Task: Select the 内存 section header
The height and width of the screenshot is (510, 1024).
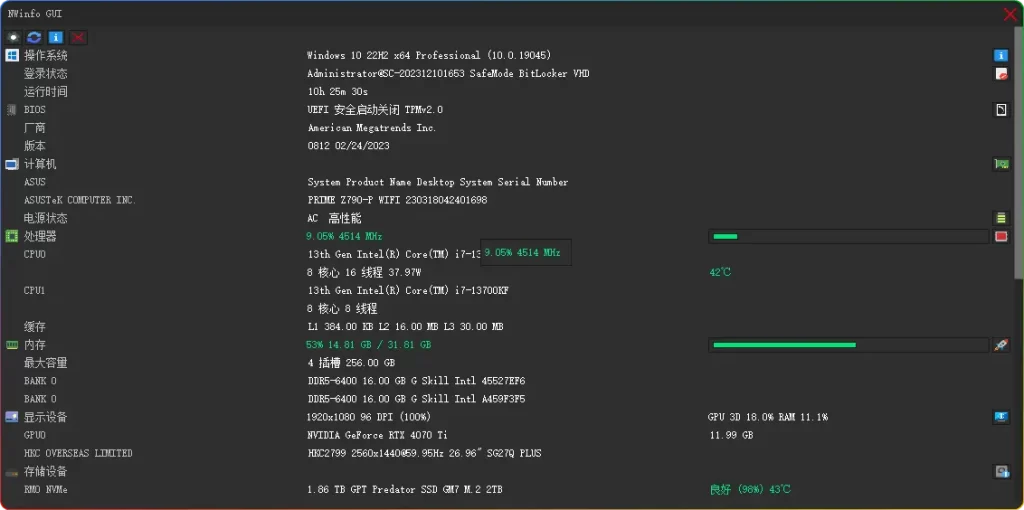Action: (x=35, y=345)
